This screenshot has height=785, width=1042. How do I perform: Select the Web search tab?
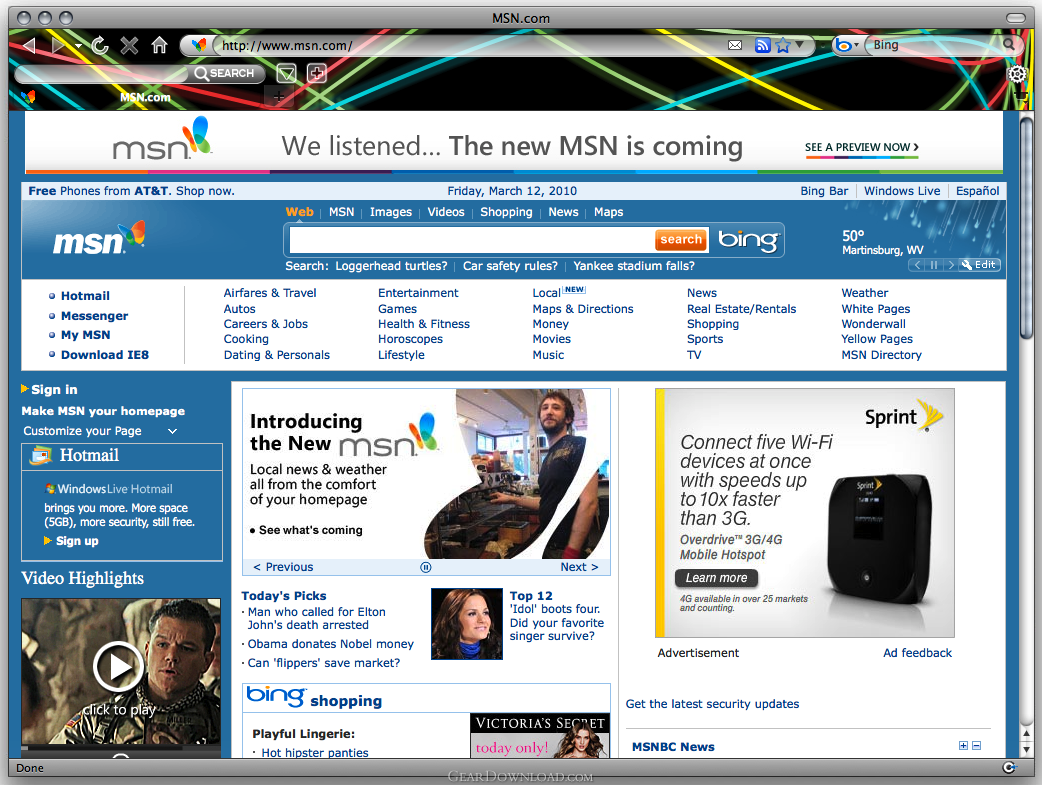click(299, 212)
